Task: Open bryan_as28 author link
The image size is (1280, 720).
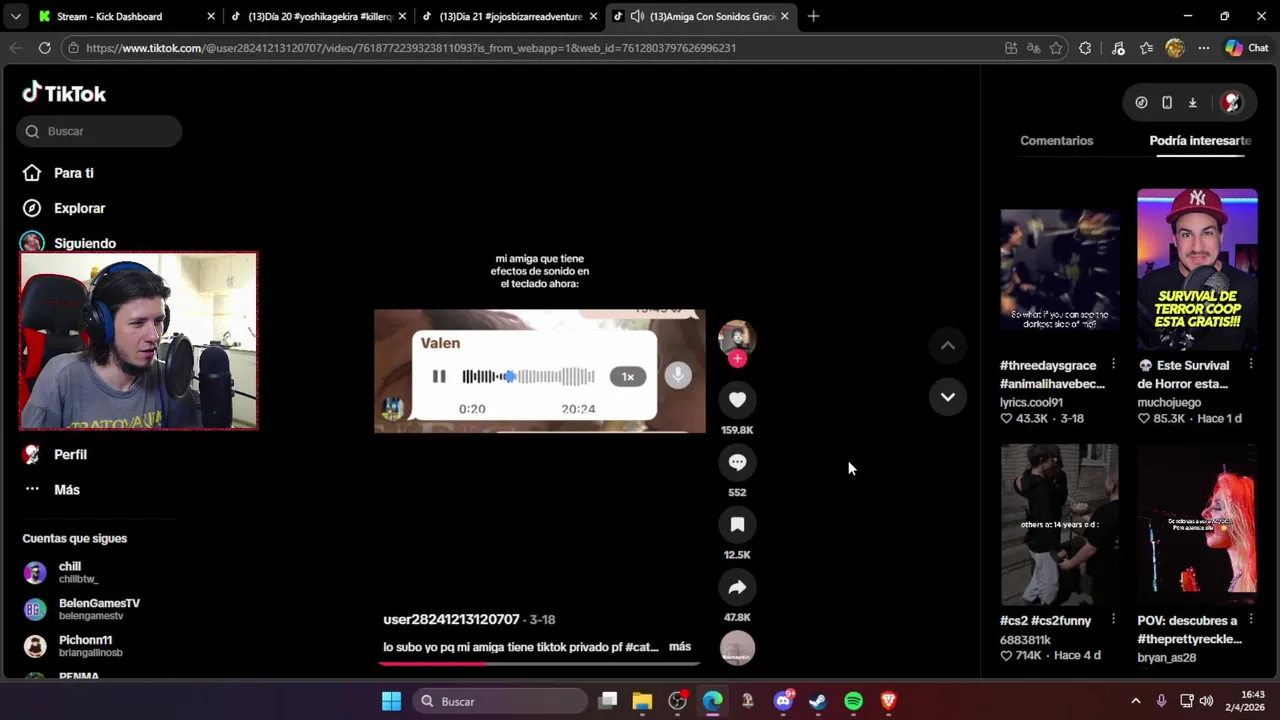Action: pos(1167,658)
